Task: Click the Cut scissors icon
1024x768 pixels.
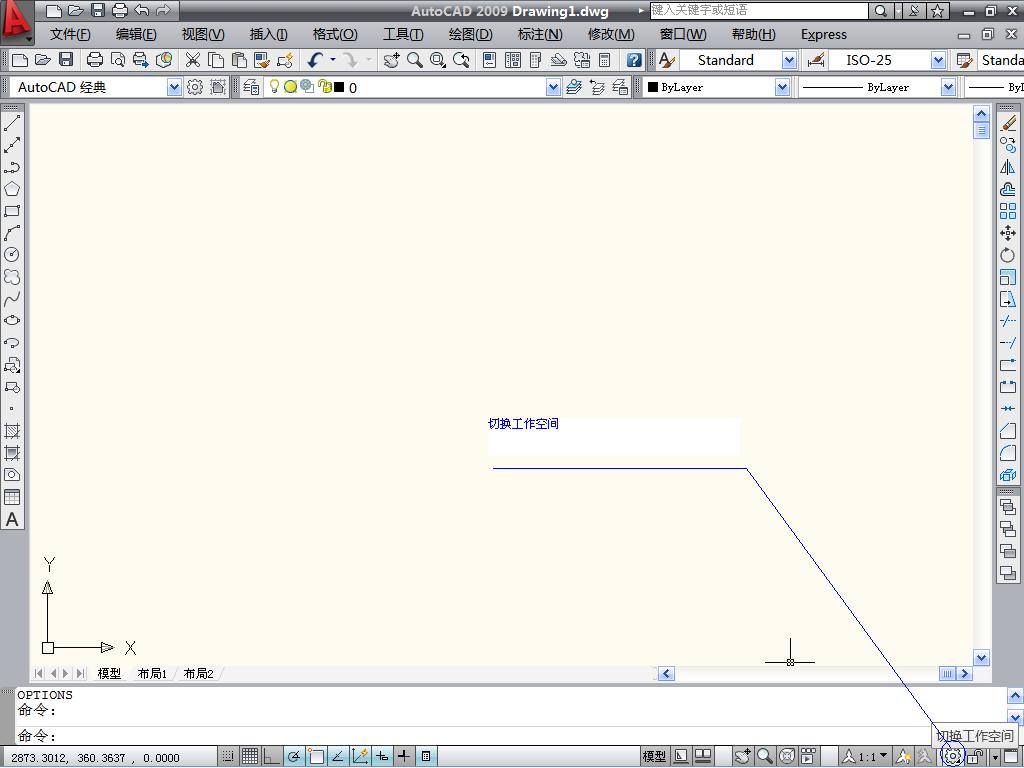Action: point(193,60)
